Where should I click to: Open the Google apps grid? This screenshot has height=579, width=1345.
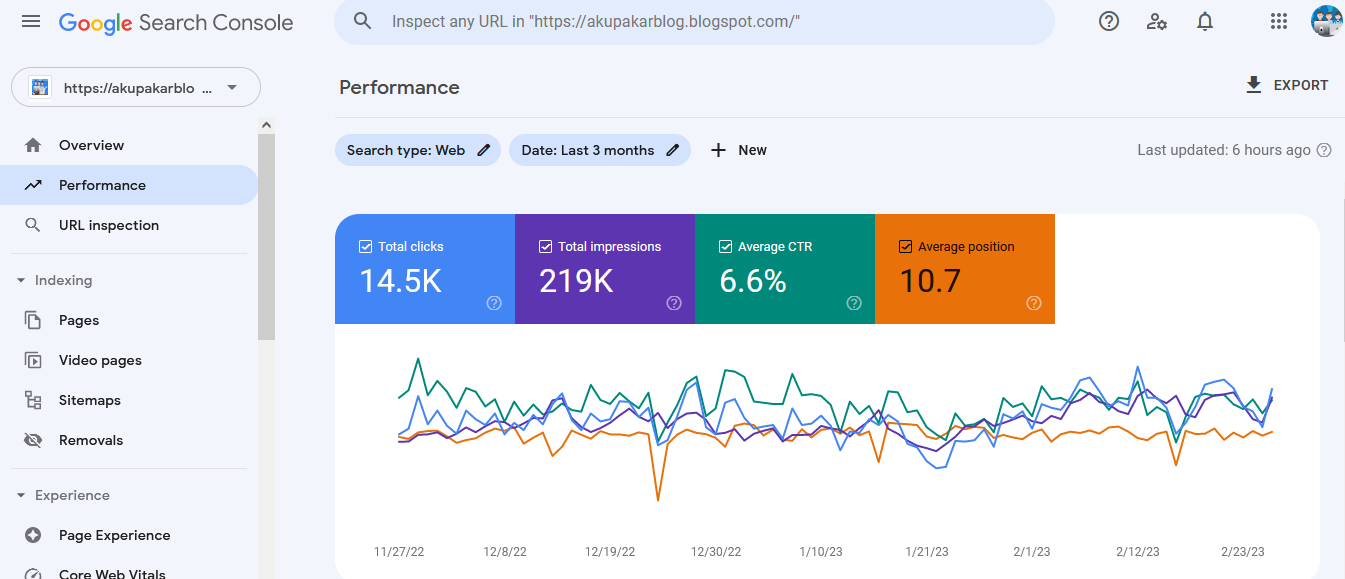click(x=1278, y=21)
